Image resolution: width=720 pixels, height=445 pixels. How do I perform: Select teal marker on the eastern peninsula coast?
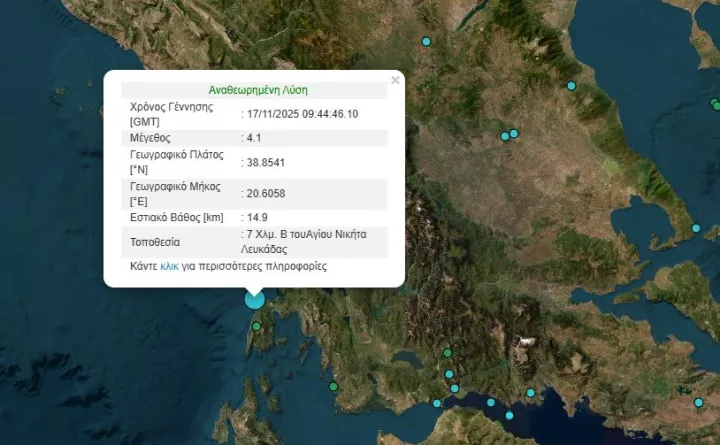point(695,229)
